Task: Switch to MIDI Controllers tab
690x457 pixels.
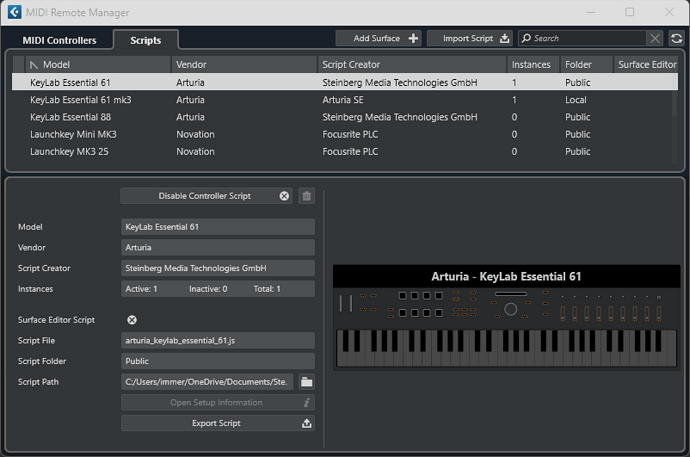Action: [x=59, y=40]
